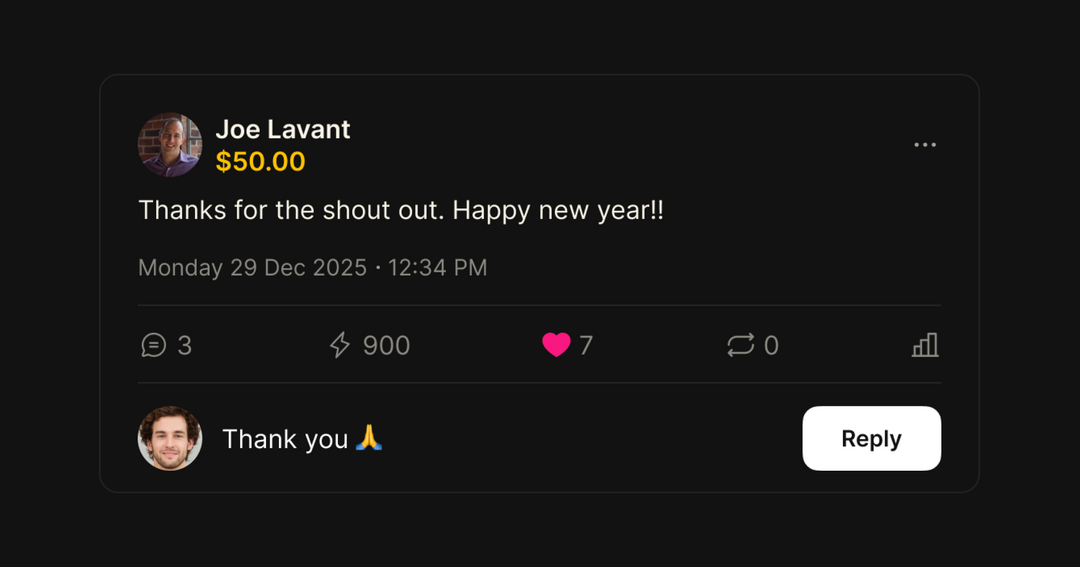
Task: Click the Monday 29 Dec 2025 date
Action: coord(252,268)
